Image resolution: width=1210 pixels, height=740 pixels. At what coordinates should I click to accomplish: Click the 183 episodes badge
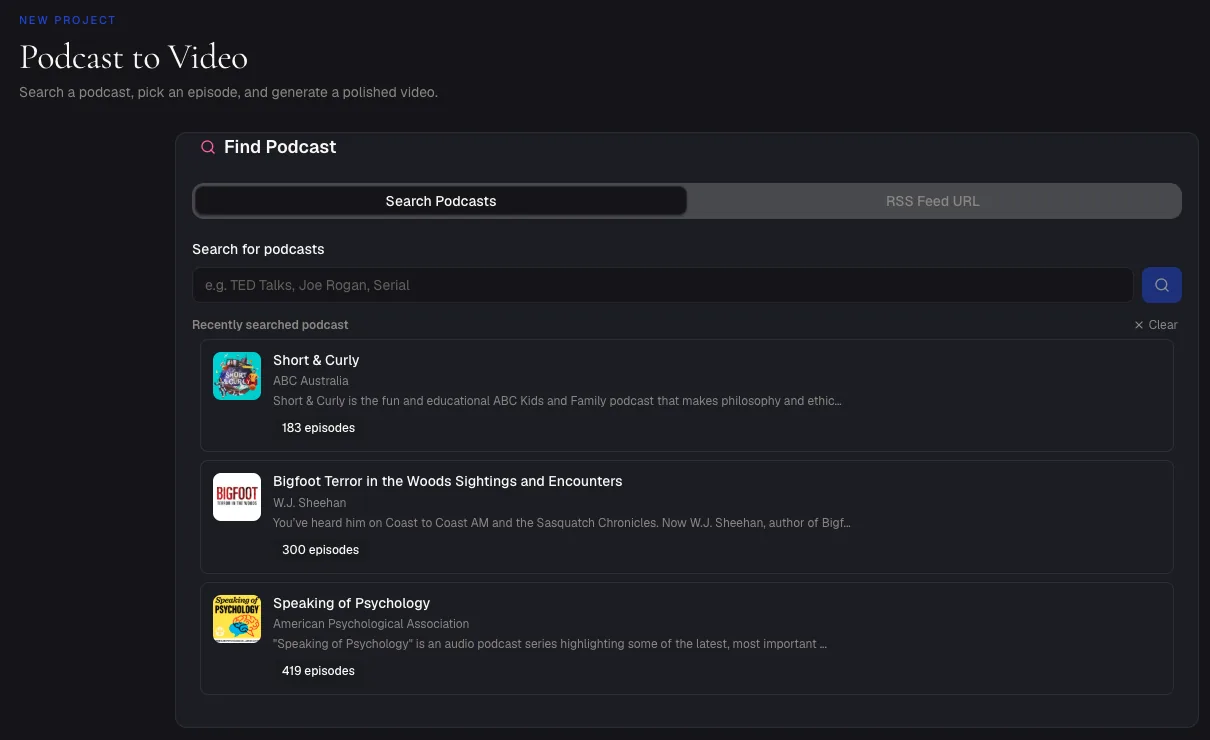coord(318,428)
